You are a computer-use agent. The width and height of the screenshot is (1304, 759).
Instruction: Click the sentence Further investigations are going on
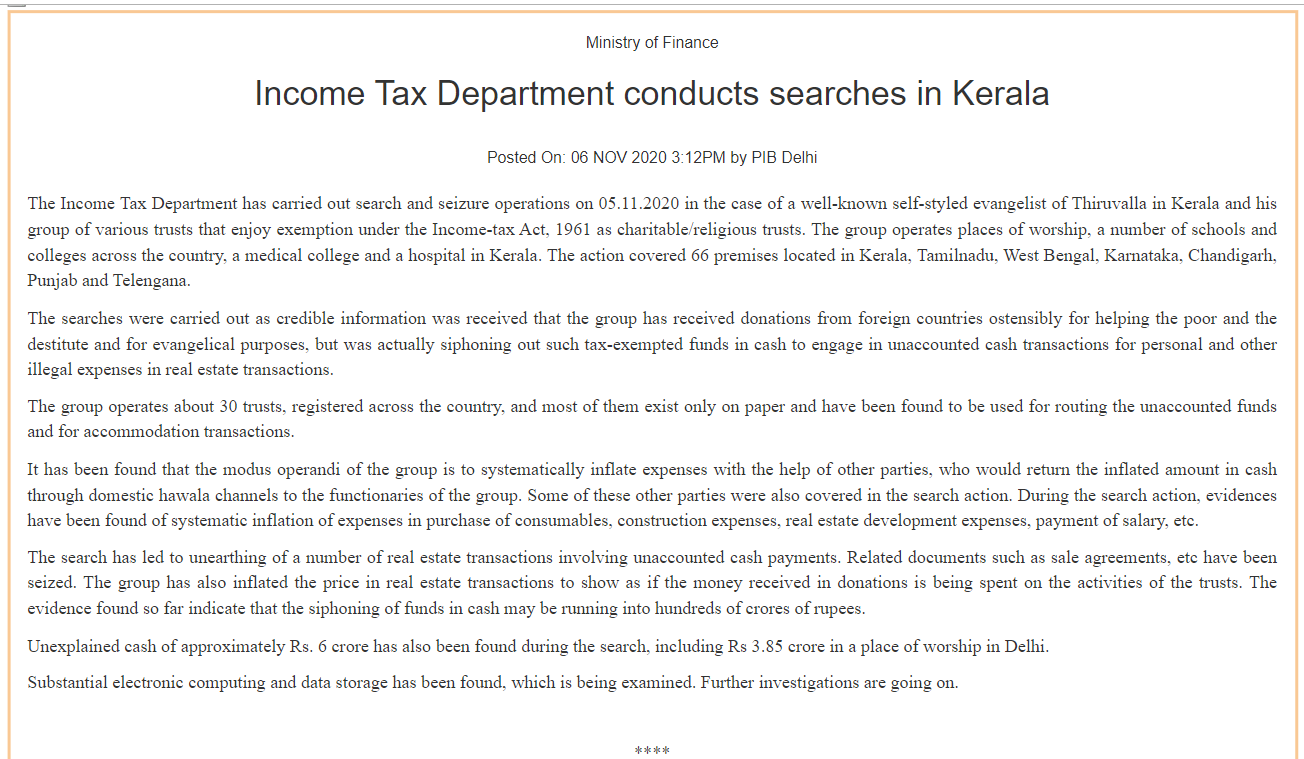829,683
